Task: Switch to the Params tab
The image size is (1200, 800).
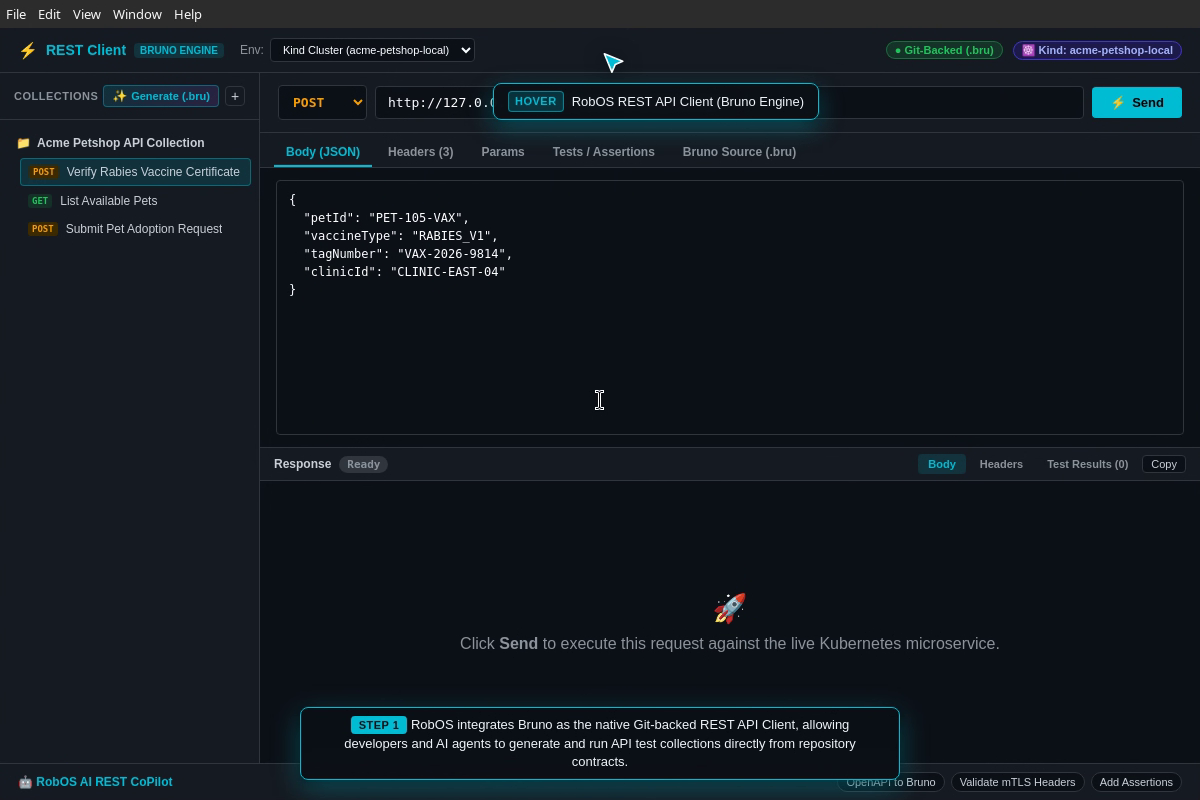Action: (x=503, y=152)
